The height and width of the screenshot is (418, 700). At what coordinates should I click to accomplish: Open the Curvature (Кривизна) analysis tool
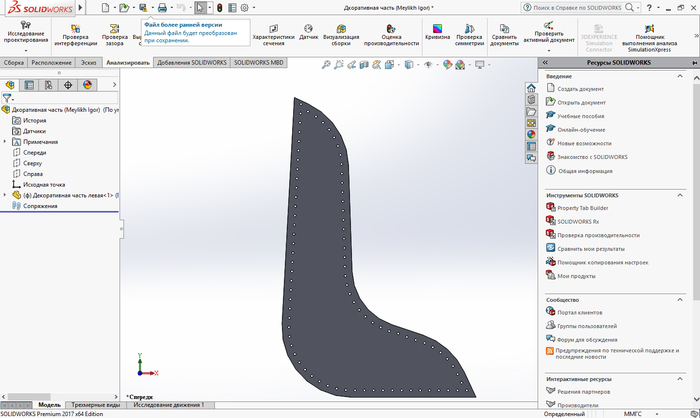click(436, 34)
